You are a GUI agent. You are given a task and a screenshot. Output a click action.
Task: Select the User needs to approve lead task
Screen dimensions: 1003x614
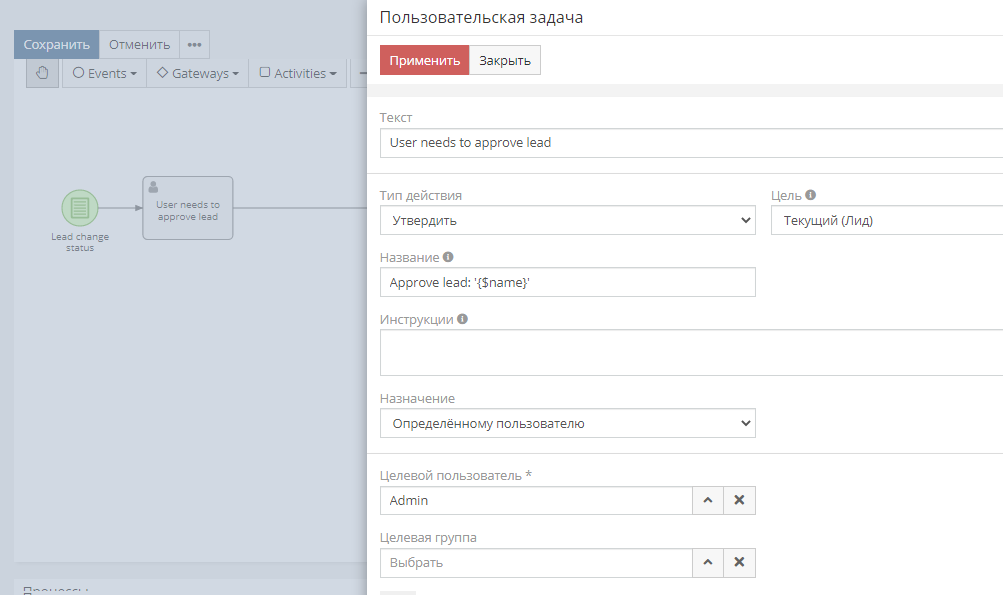(x=188, y=208)
